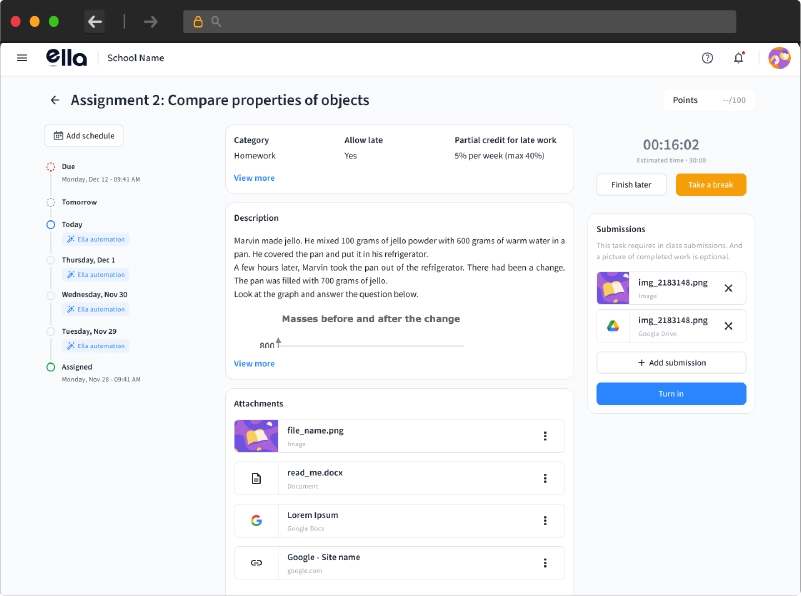
Task: Remove the first img_2183148.png image submission
Action: coord(728,288)
